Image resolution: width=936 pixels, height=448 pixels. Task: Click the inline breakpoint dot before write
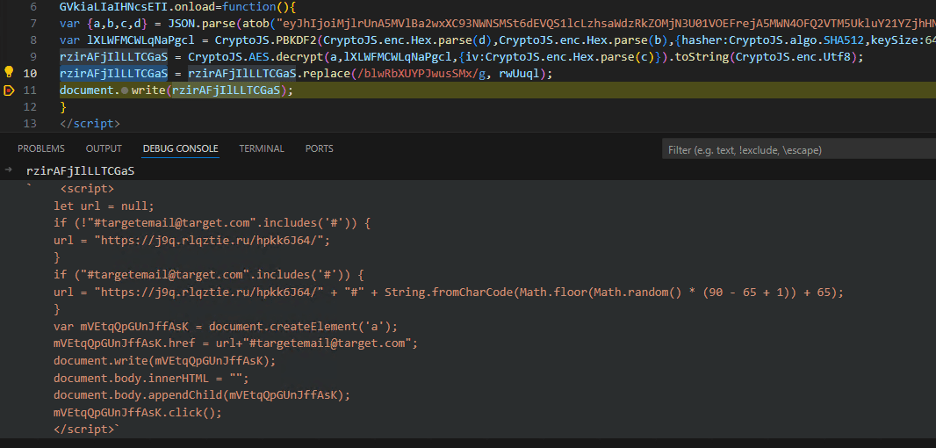tap(124, 91)
